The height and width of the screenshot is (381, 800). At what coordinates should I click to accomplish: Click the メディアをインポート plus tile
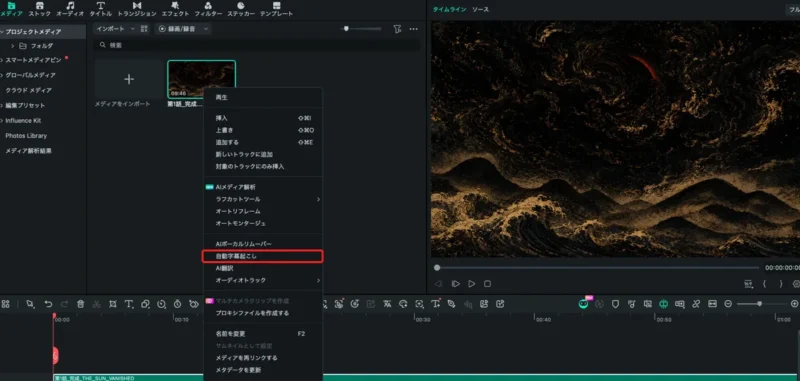point(129,79)
